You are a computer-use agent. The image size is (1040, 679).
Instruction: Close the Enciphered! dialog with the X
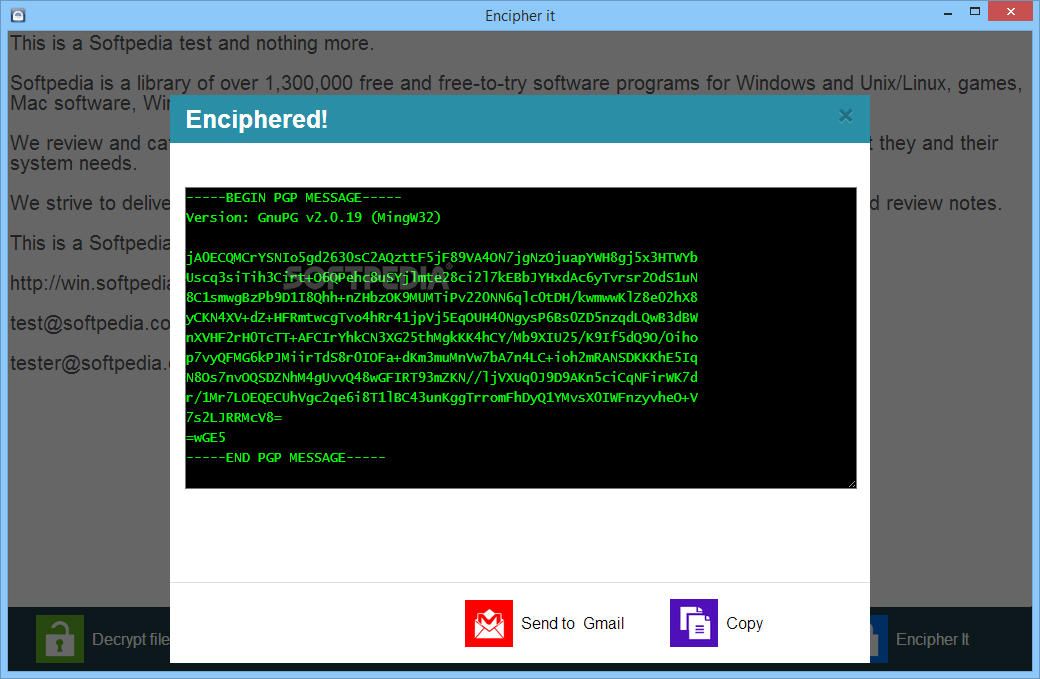coord(846,116)
